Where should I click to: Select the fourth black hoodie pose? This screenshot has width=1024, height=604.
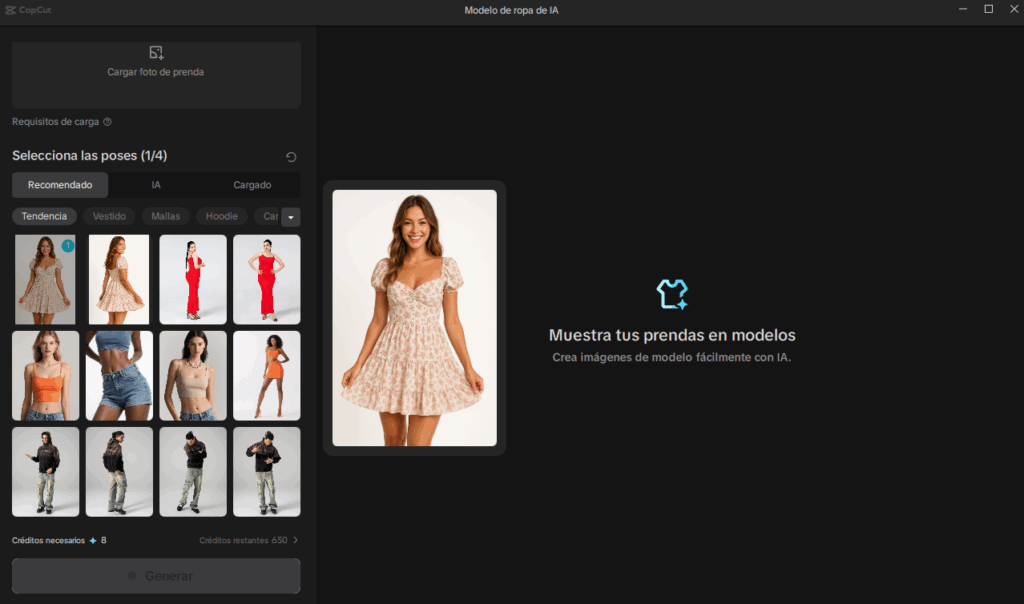[267, 472]
